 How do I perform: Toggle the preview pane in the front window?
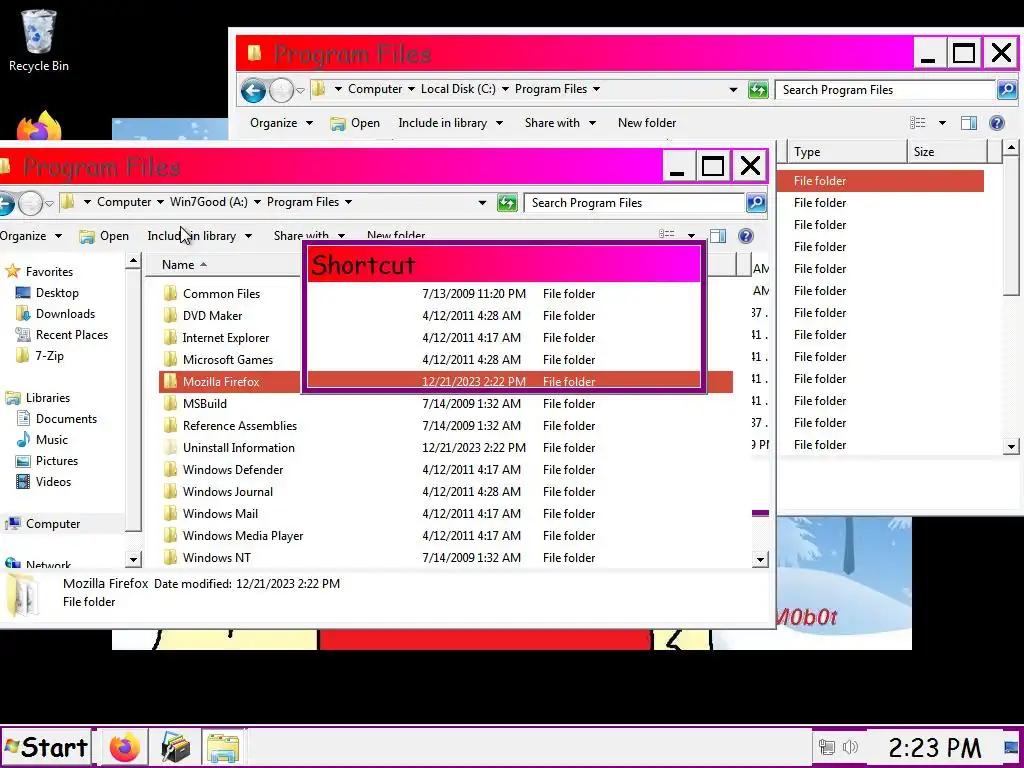coord(718,236)
